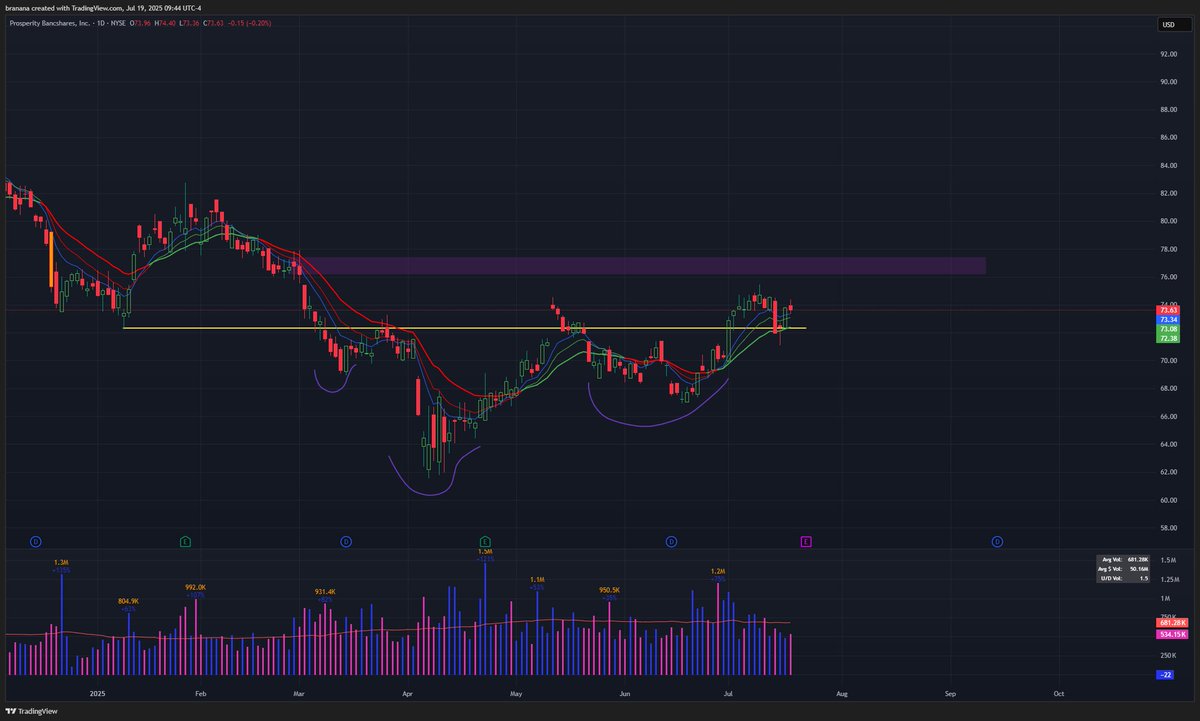
Task: Click the 80.00 price axis label
Action: click(x=1168, y=221)
